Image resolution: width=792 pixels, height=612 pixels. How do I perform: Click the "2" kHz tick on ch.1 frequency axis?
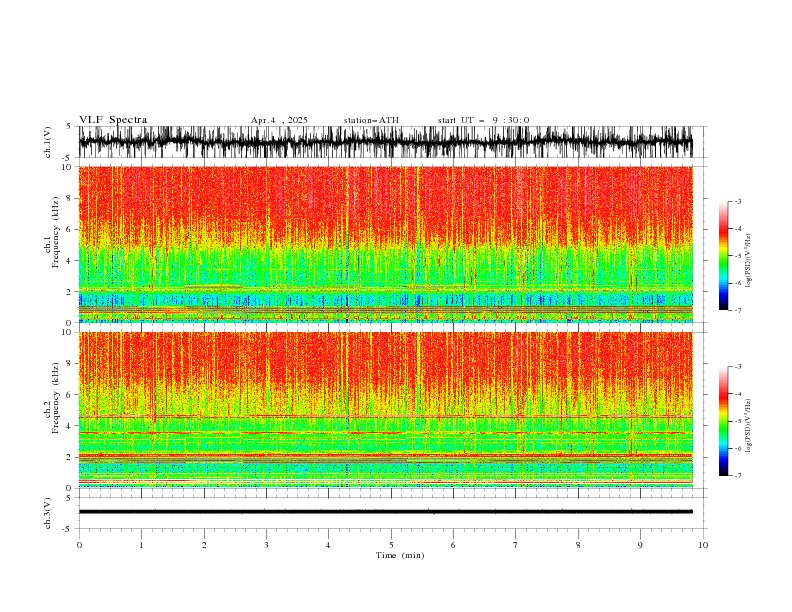(x=70, y=292)
